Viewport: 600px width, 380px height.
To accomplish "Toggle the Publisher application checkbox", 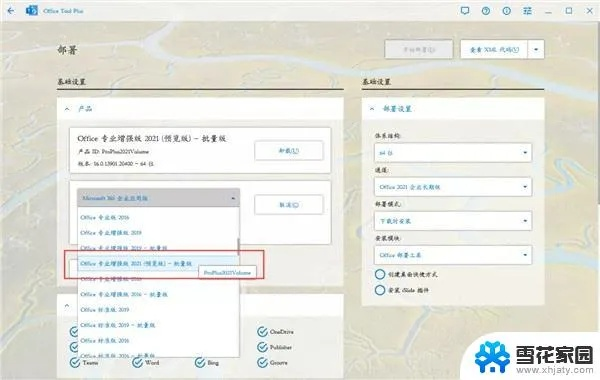I will point(262,347).
